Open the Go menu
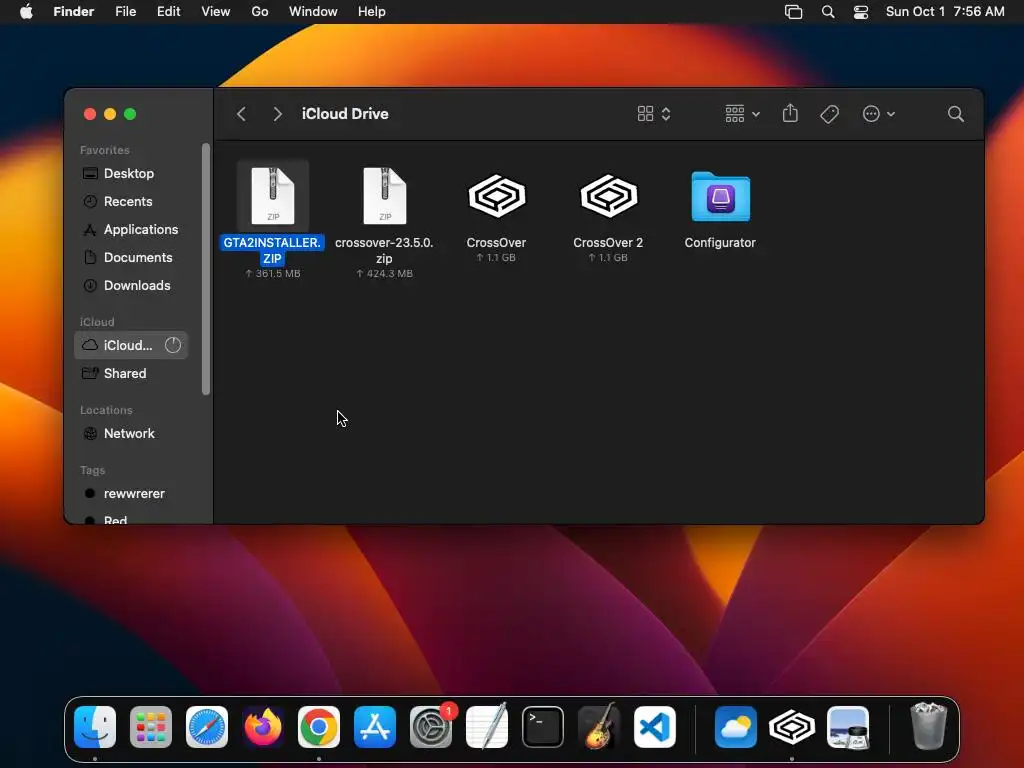Viewport: 1024px width, 768px height. pos(260,12)
